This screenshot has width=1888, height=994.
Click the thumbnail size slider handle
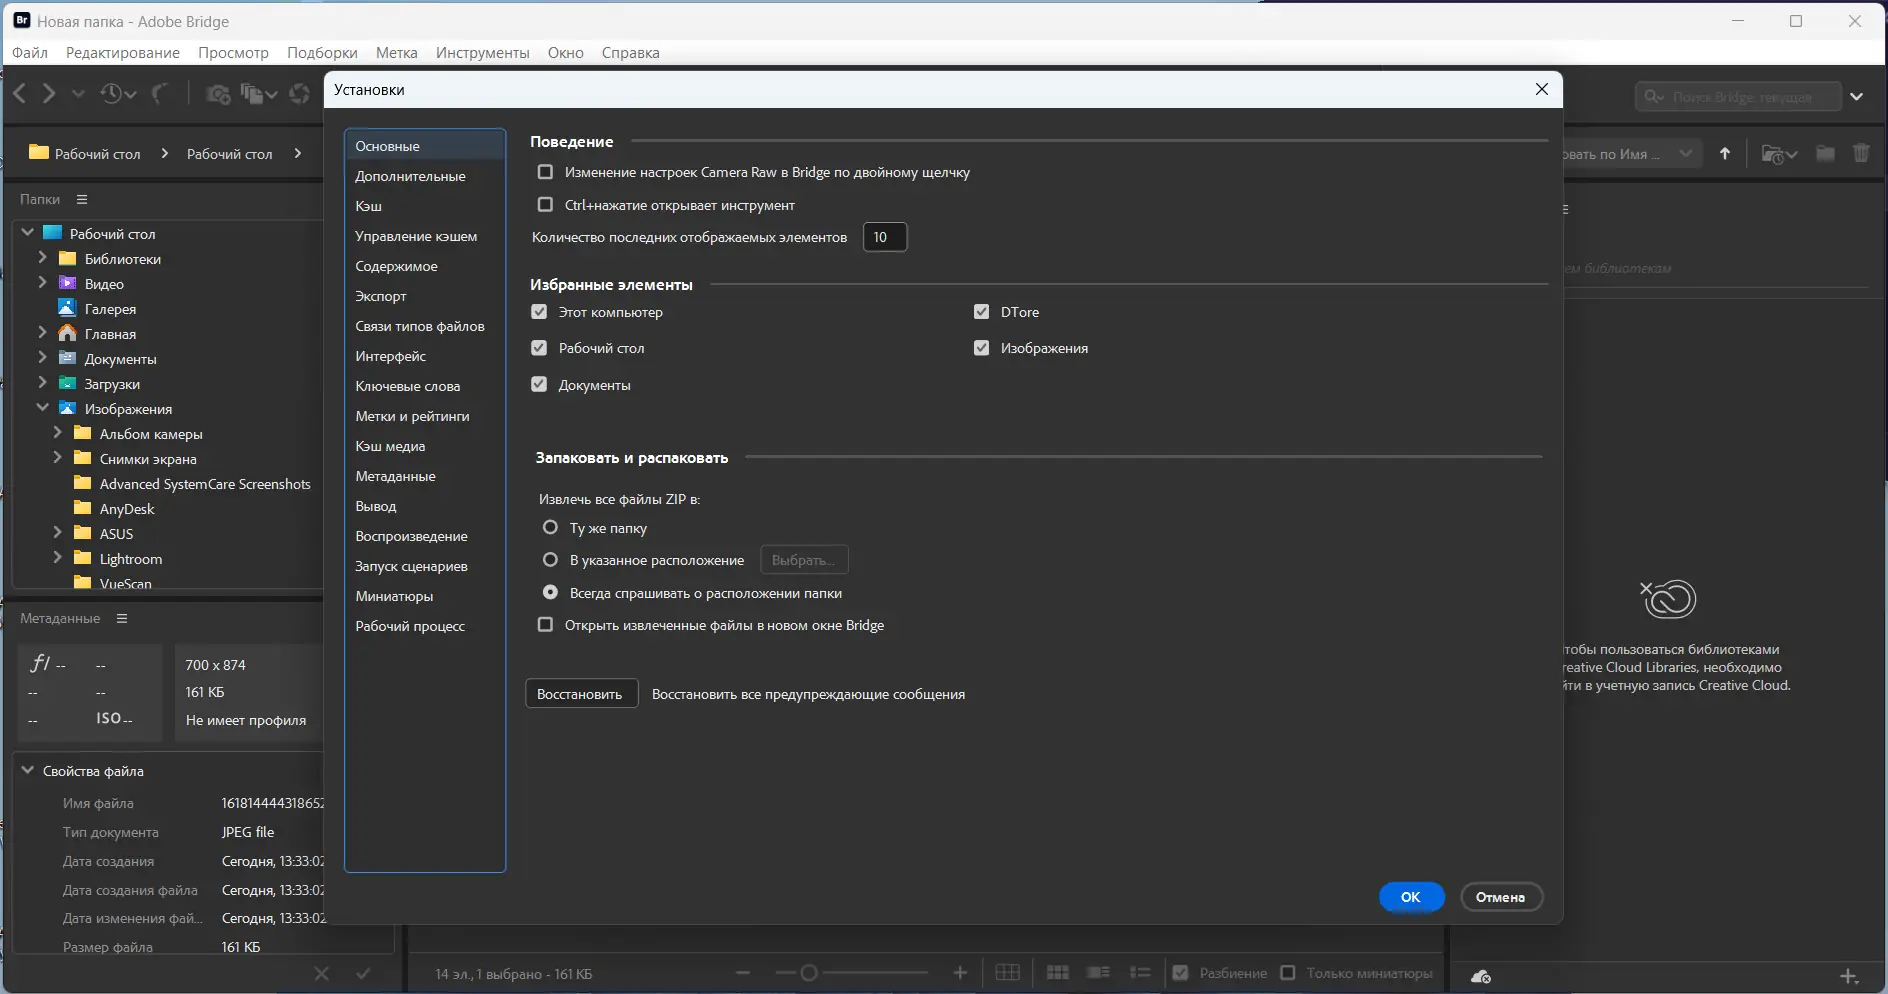click(809, 973)
